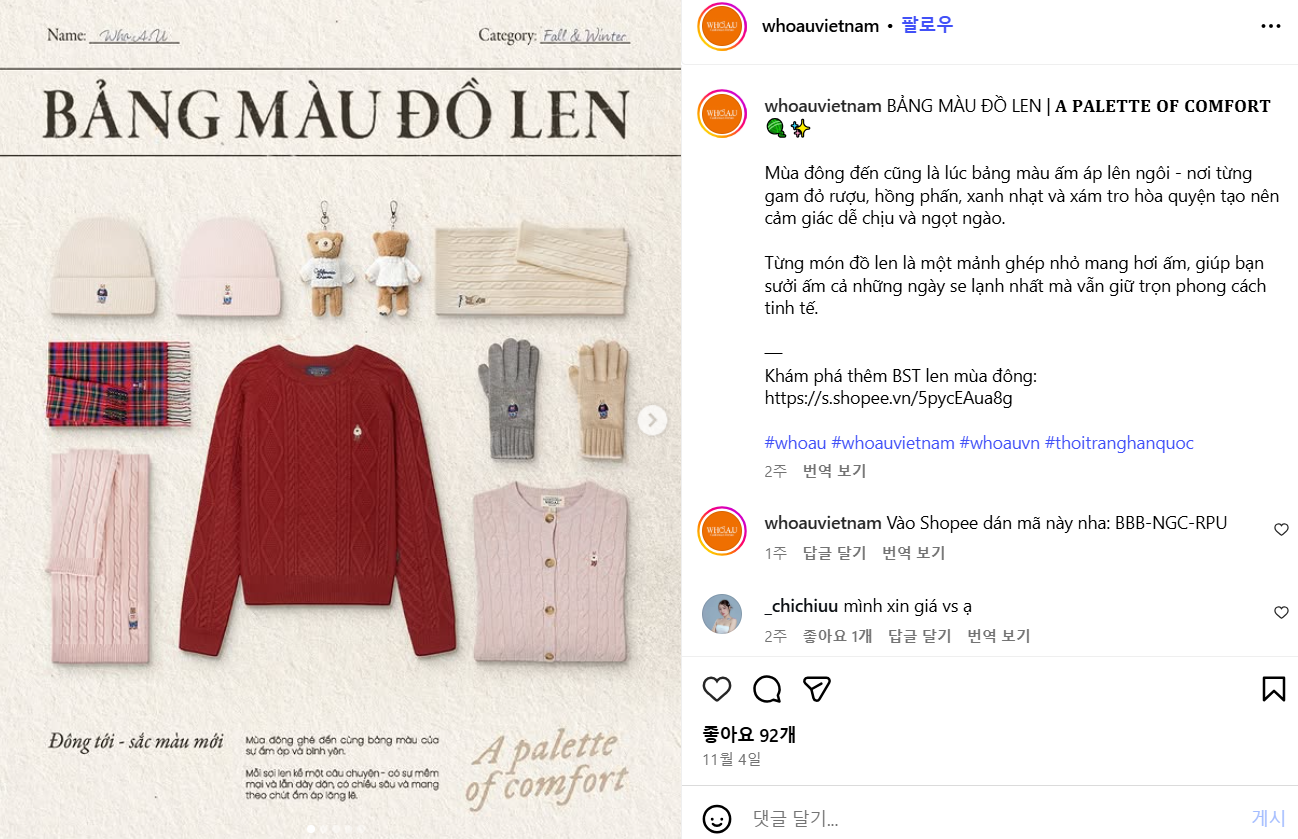Viewport: 1298px width, 839px height.
Task: Advance carousel with next arrow
Action: click(653, 420)
